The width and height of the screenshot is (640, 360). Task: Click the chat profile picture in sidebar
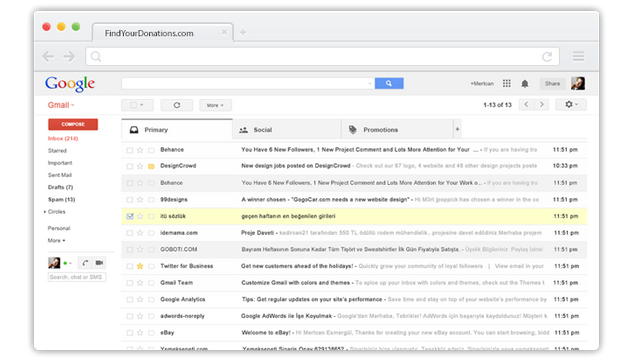coord(54,263)
